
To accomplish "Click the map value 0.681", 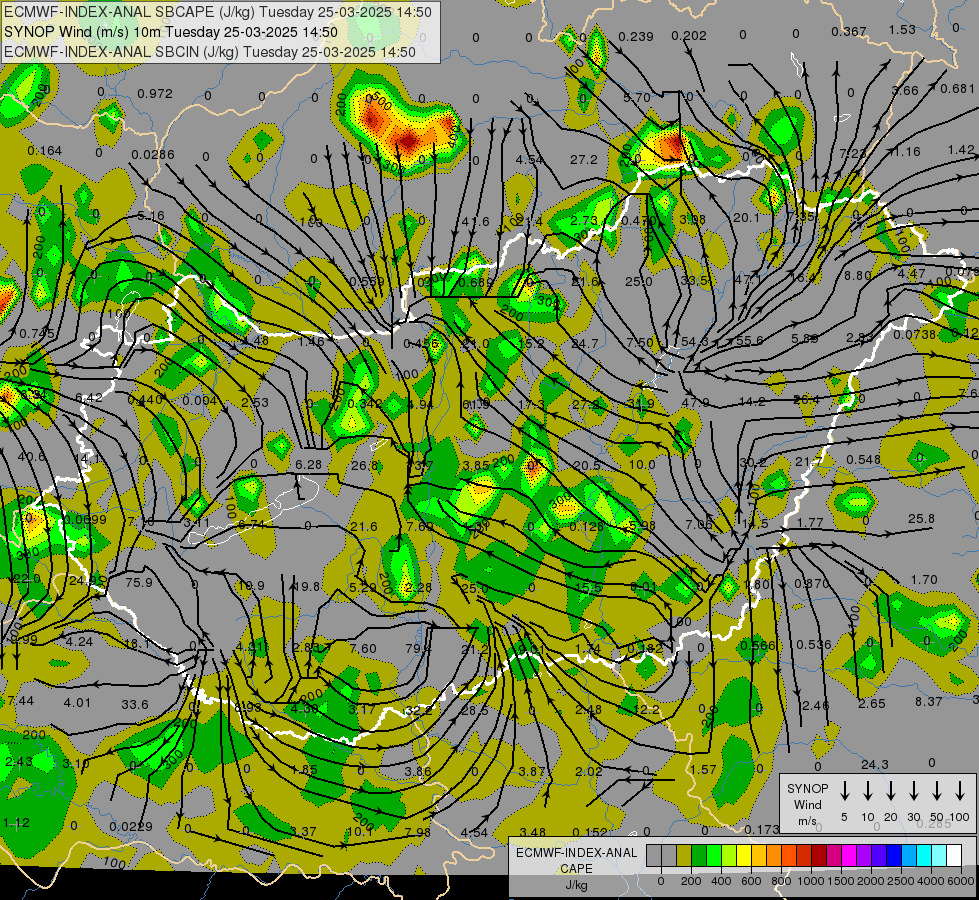I will (x=957, y=89).
